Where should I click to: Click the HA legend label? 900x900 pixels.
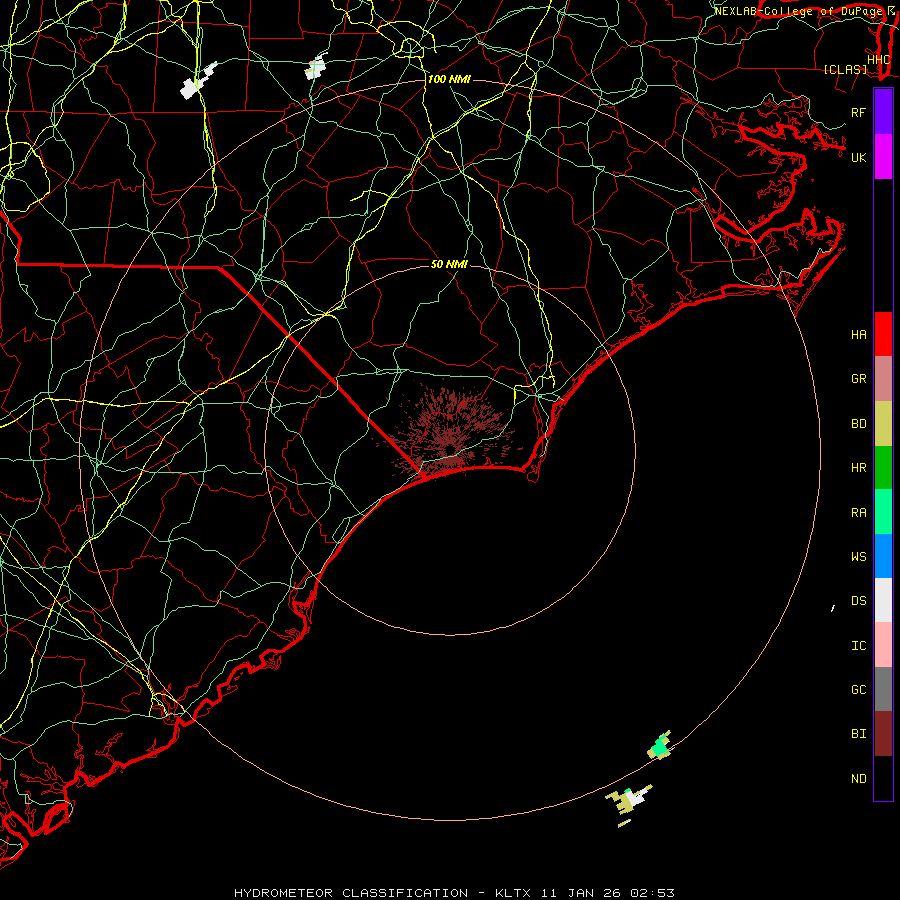pos(858,335)
